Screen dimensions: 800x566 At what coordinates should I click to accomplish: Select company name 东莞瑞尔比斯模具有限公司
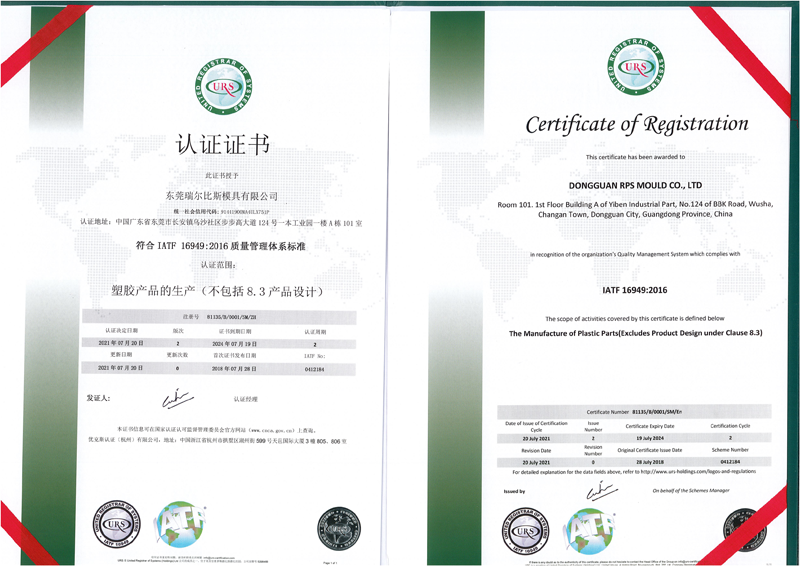click(222, 196)
